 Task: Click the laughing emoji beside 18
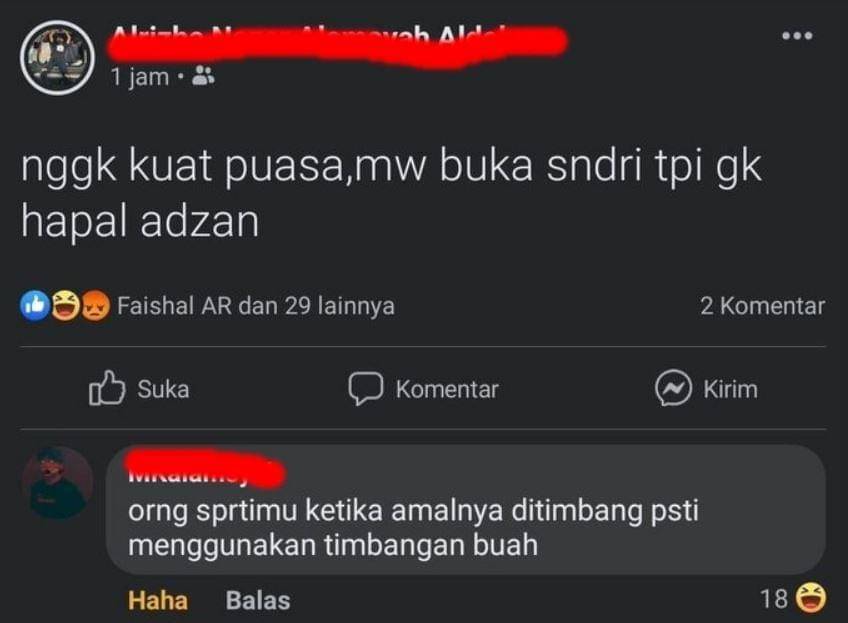click(x=811, y=598)
